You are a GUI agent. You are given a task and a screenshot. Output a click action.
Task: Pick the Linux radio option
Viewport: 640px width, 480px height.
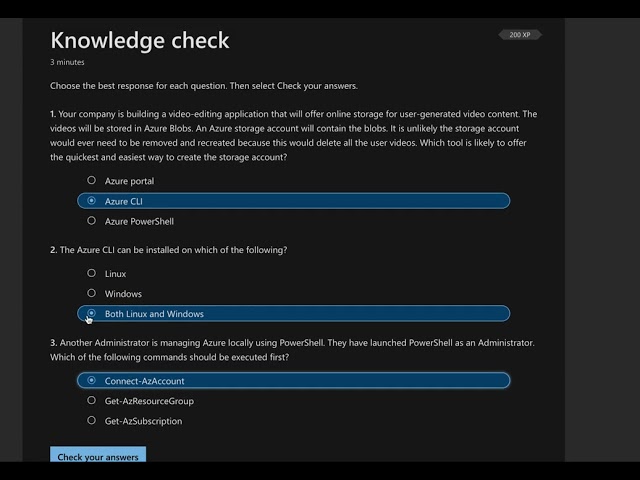pos(91,273)
